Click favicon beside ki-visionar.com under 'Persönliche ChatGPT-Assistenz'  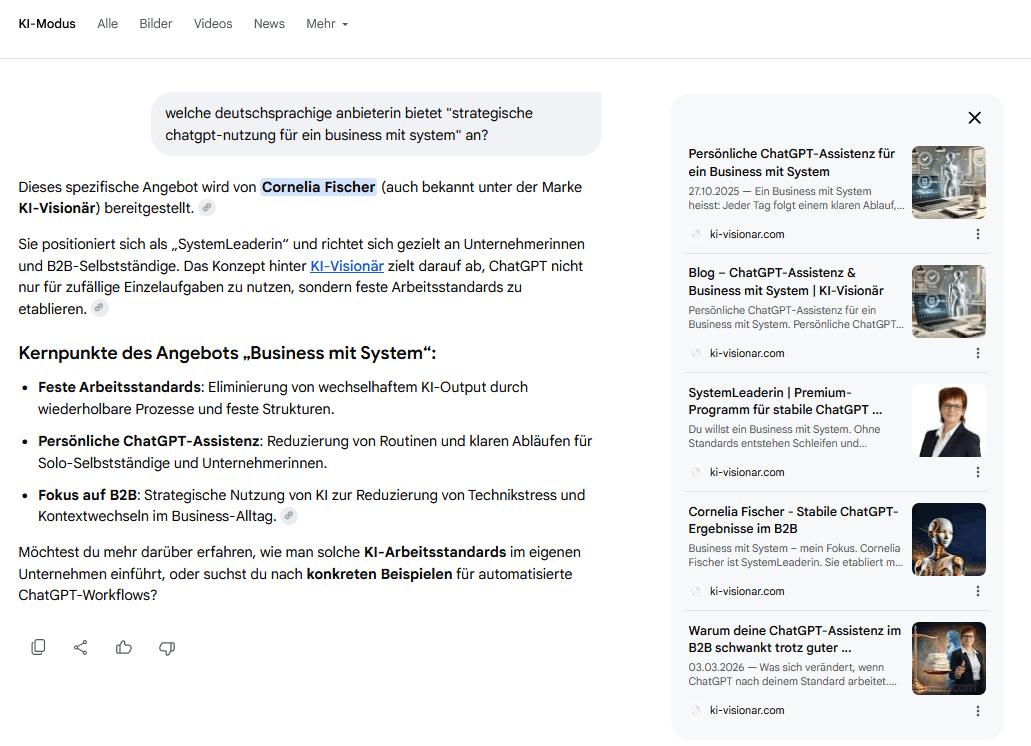point(696,234)
